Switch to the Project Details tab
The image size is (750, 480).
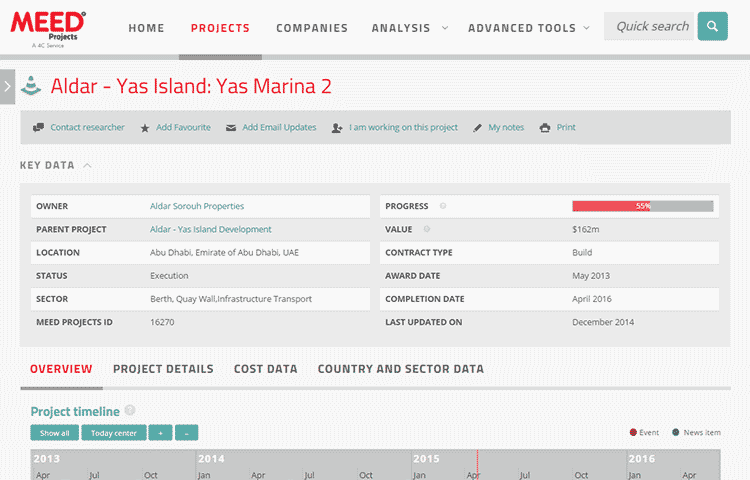click(x=163, y=369)
